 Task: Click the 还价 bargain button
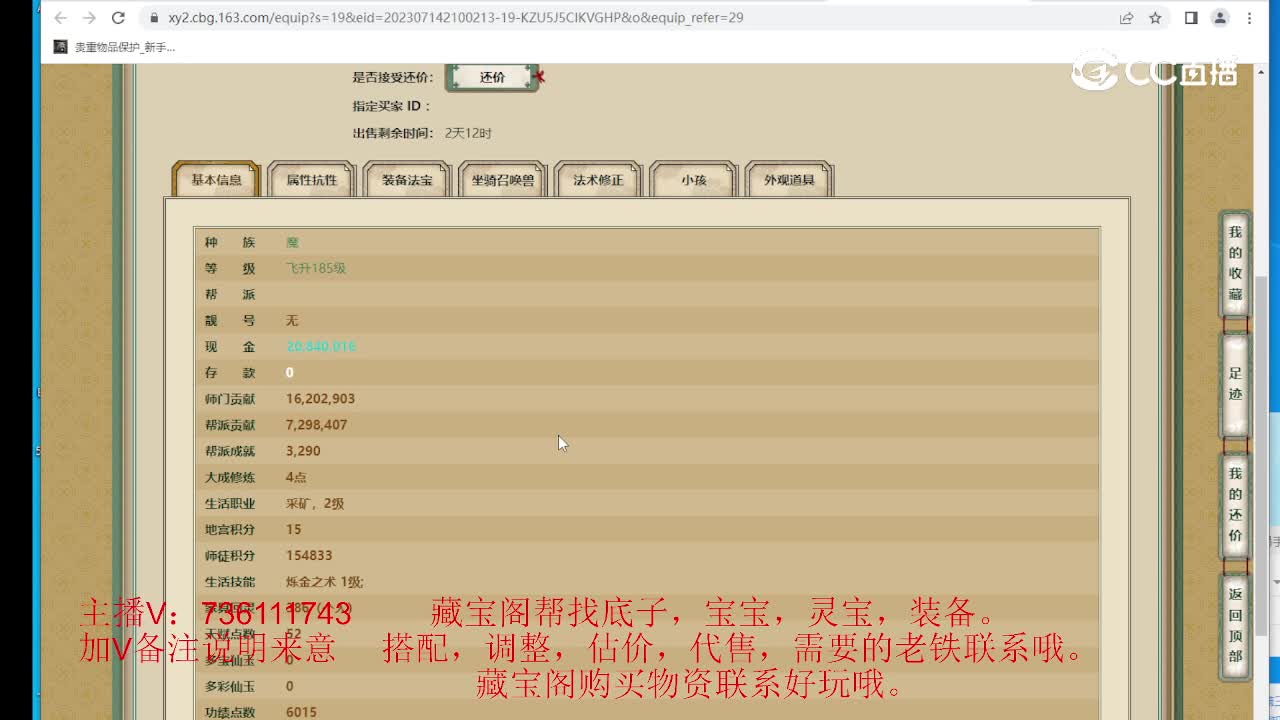coord(492,77)
